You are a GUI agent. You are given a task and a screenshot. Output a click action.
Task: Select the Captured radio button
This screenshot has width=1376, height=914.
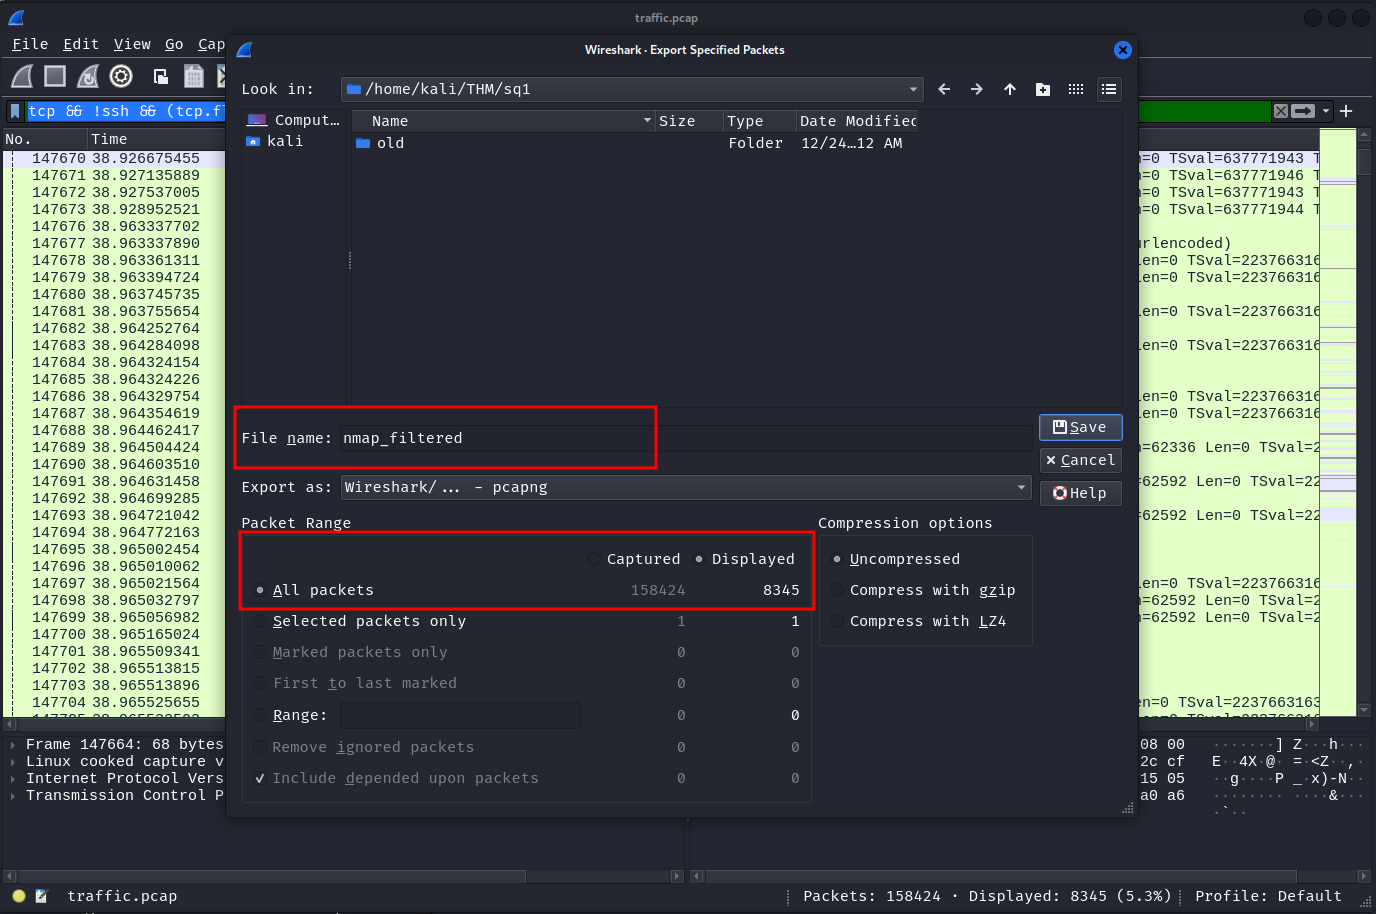(594, 559)
